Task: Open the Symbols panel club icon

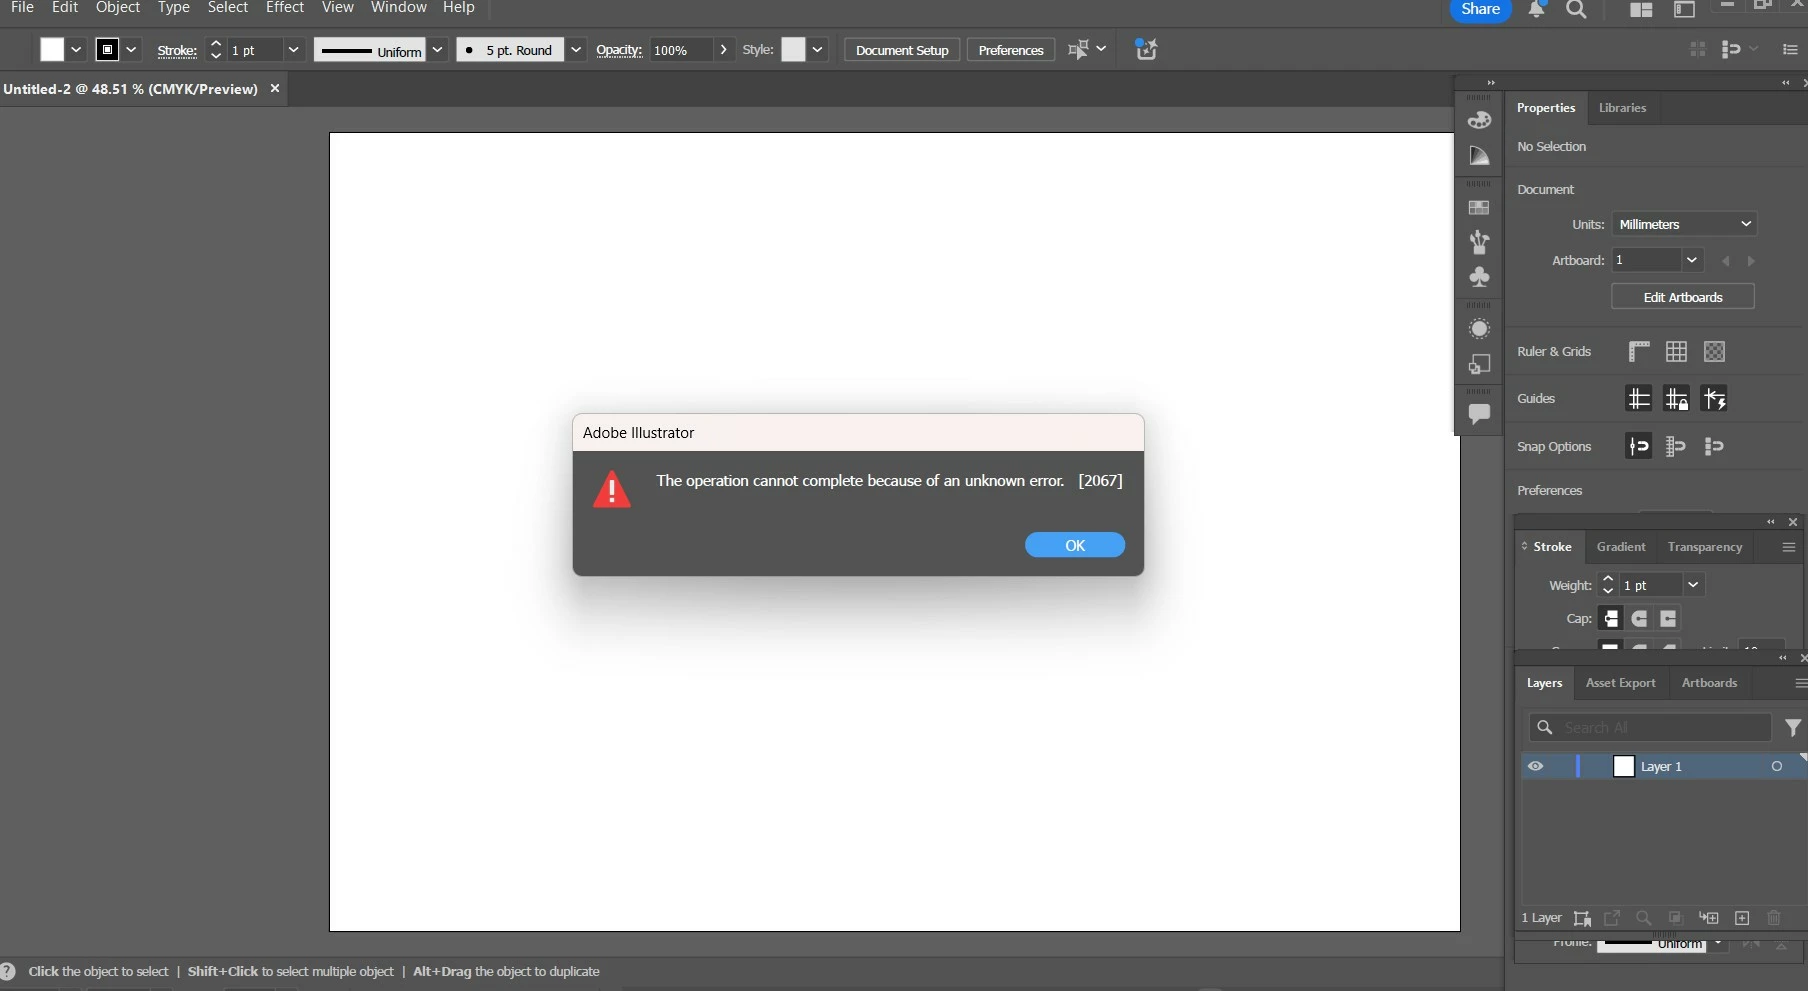Action: click(1479, 277)
